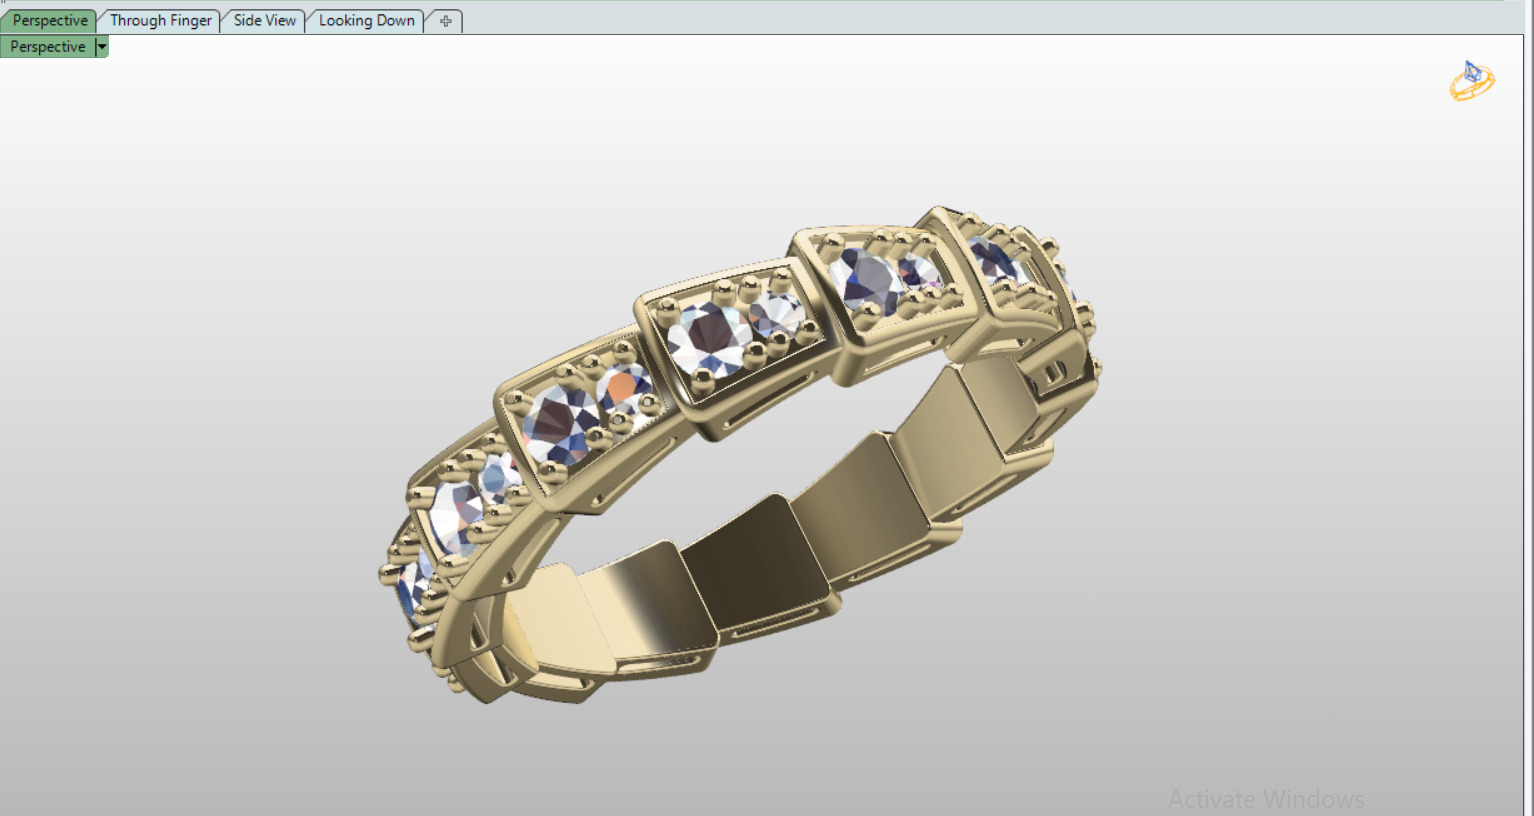The width and height of the screenshot is (1534, 816).
Task: Select large gem beside the orange-reflecting gem
Action: [560, 425]
